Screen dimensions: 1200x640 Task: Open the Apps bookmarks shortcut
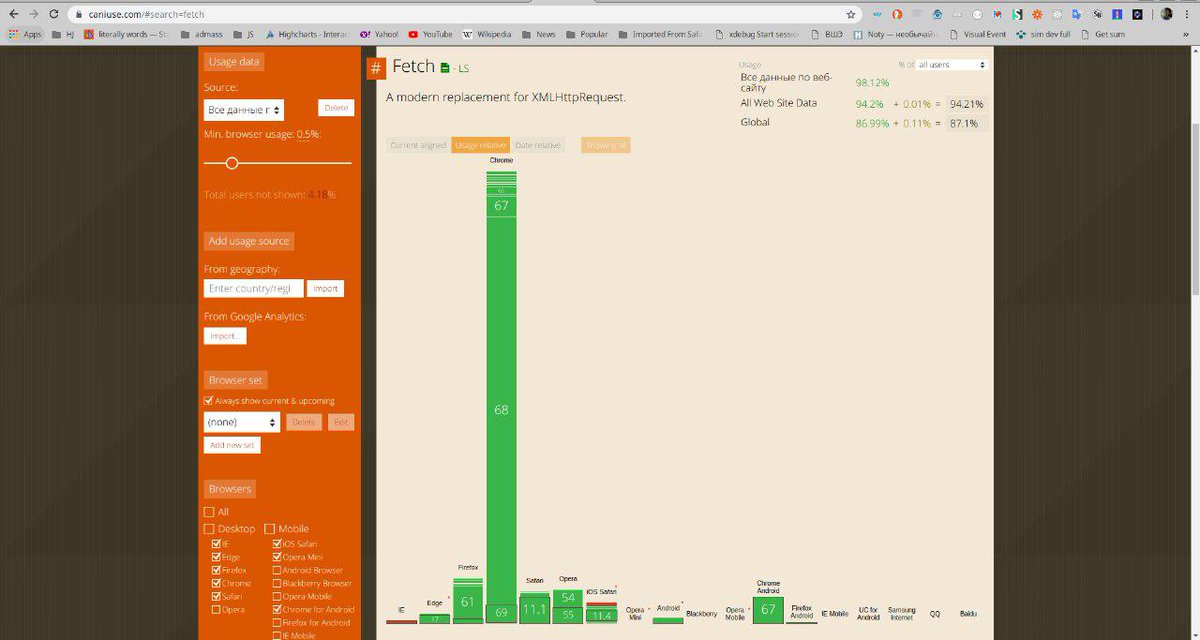tap(26, 34)
